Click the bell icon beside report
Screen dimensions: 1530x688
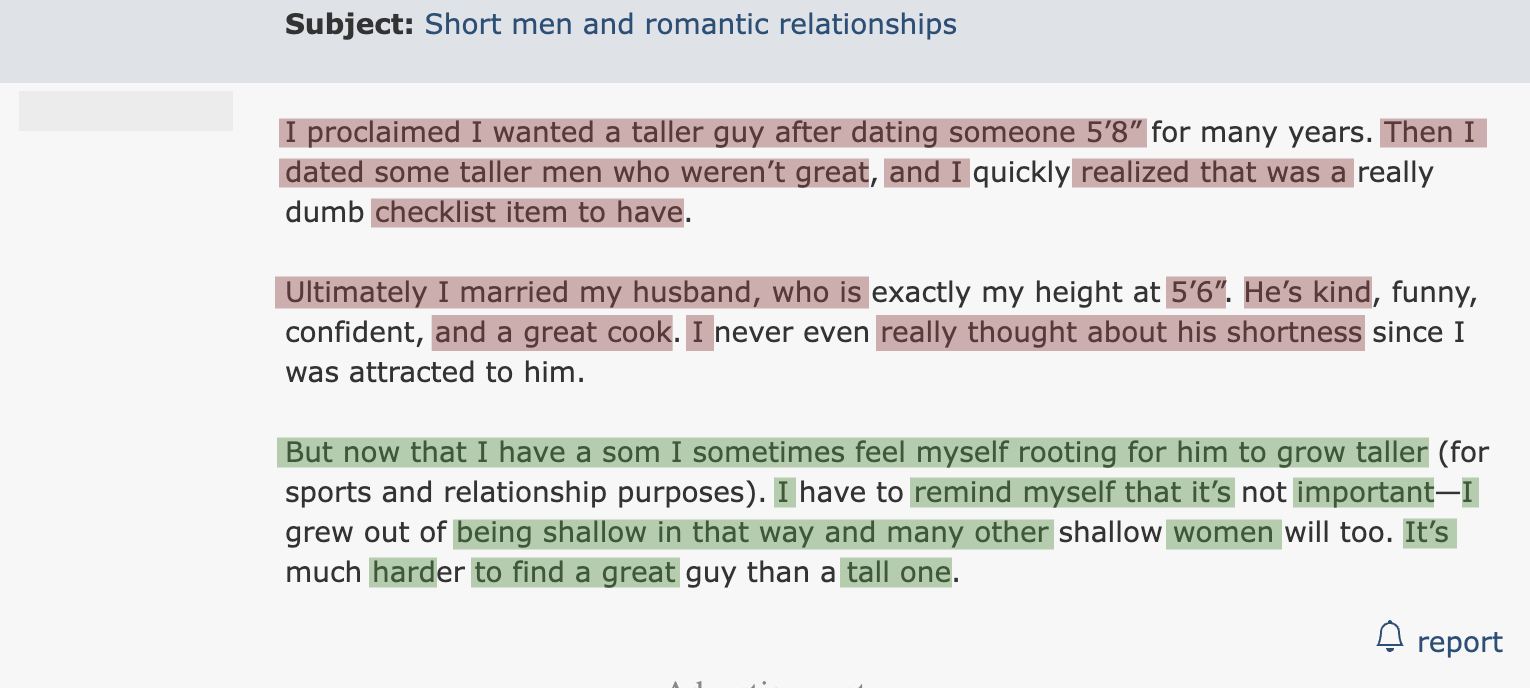(1390, 638)
